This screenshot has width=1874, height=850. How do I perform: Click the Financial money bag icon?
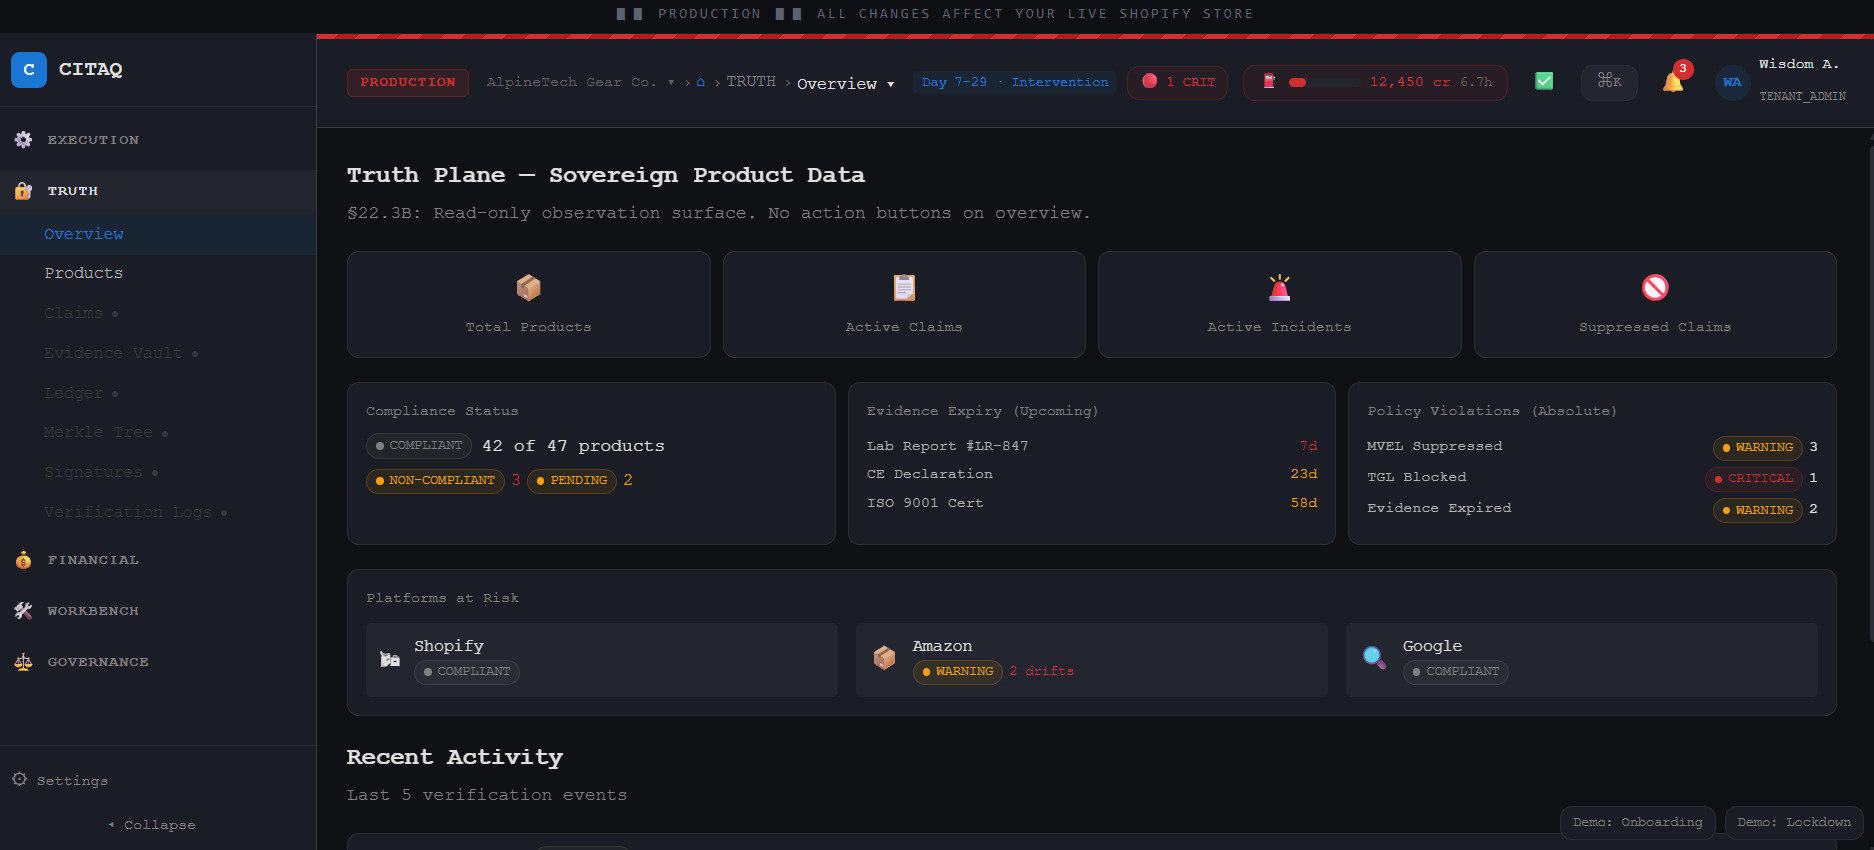pyautogui.click(x=23, y=560)
